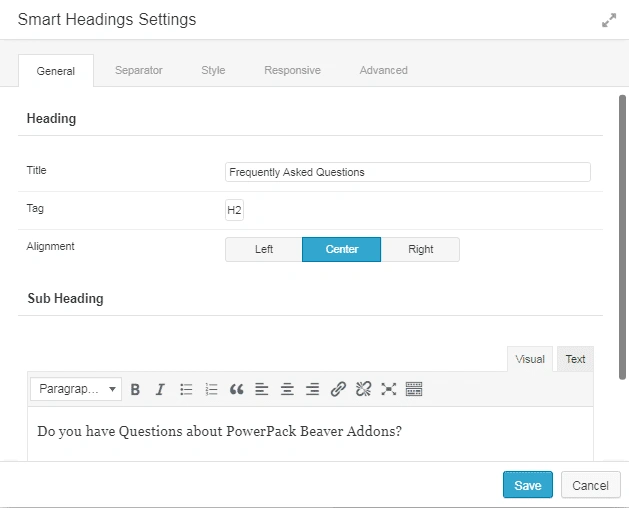Expand the settings panel with the arrows icon
Image resolution: width=629 pixels, height=508 pixels.
[608, 20]
